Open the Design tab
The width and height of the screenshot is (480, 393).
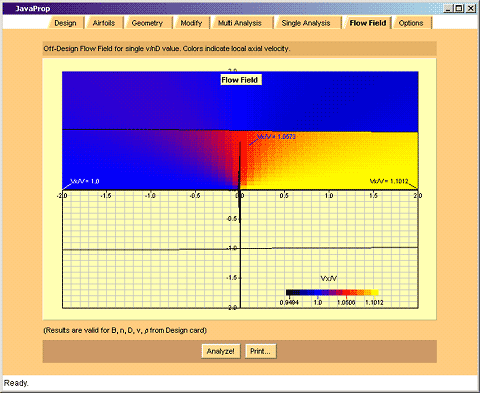pyautogui.click(x=65, y=23)
